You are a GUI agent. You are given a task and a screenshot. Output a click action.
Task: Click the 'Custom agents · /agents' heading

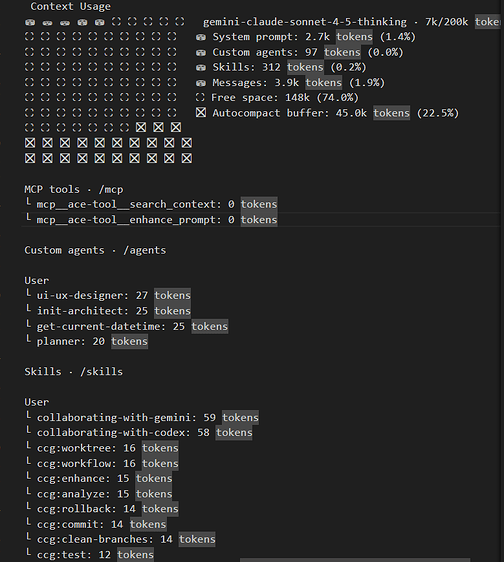coord(95,250)
